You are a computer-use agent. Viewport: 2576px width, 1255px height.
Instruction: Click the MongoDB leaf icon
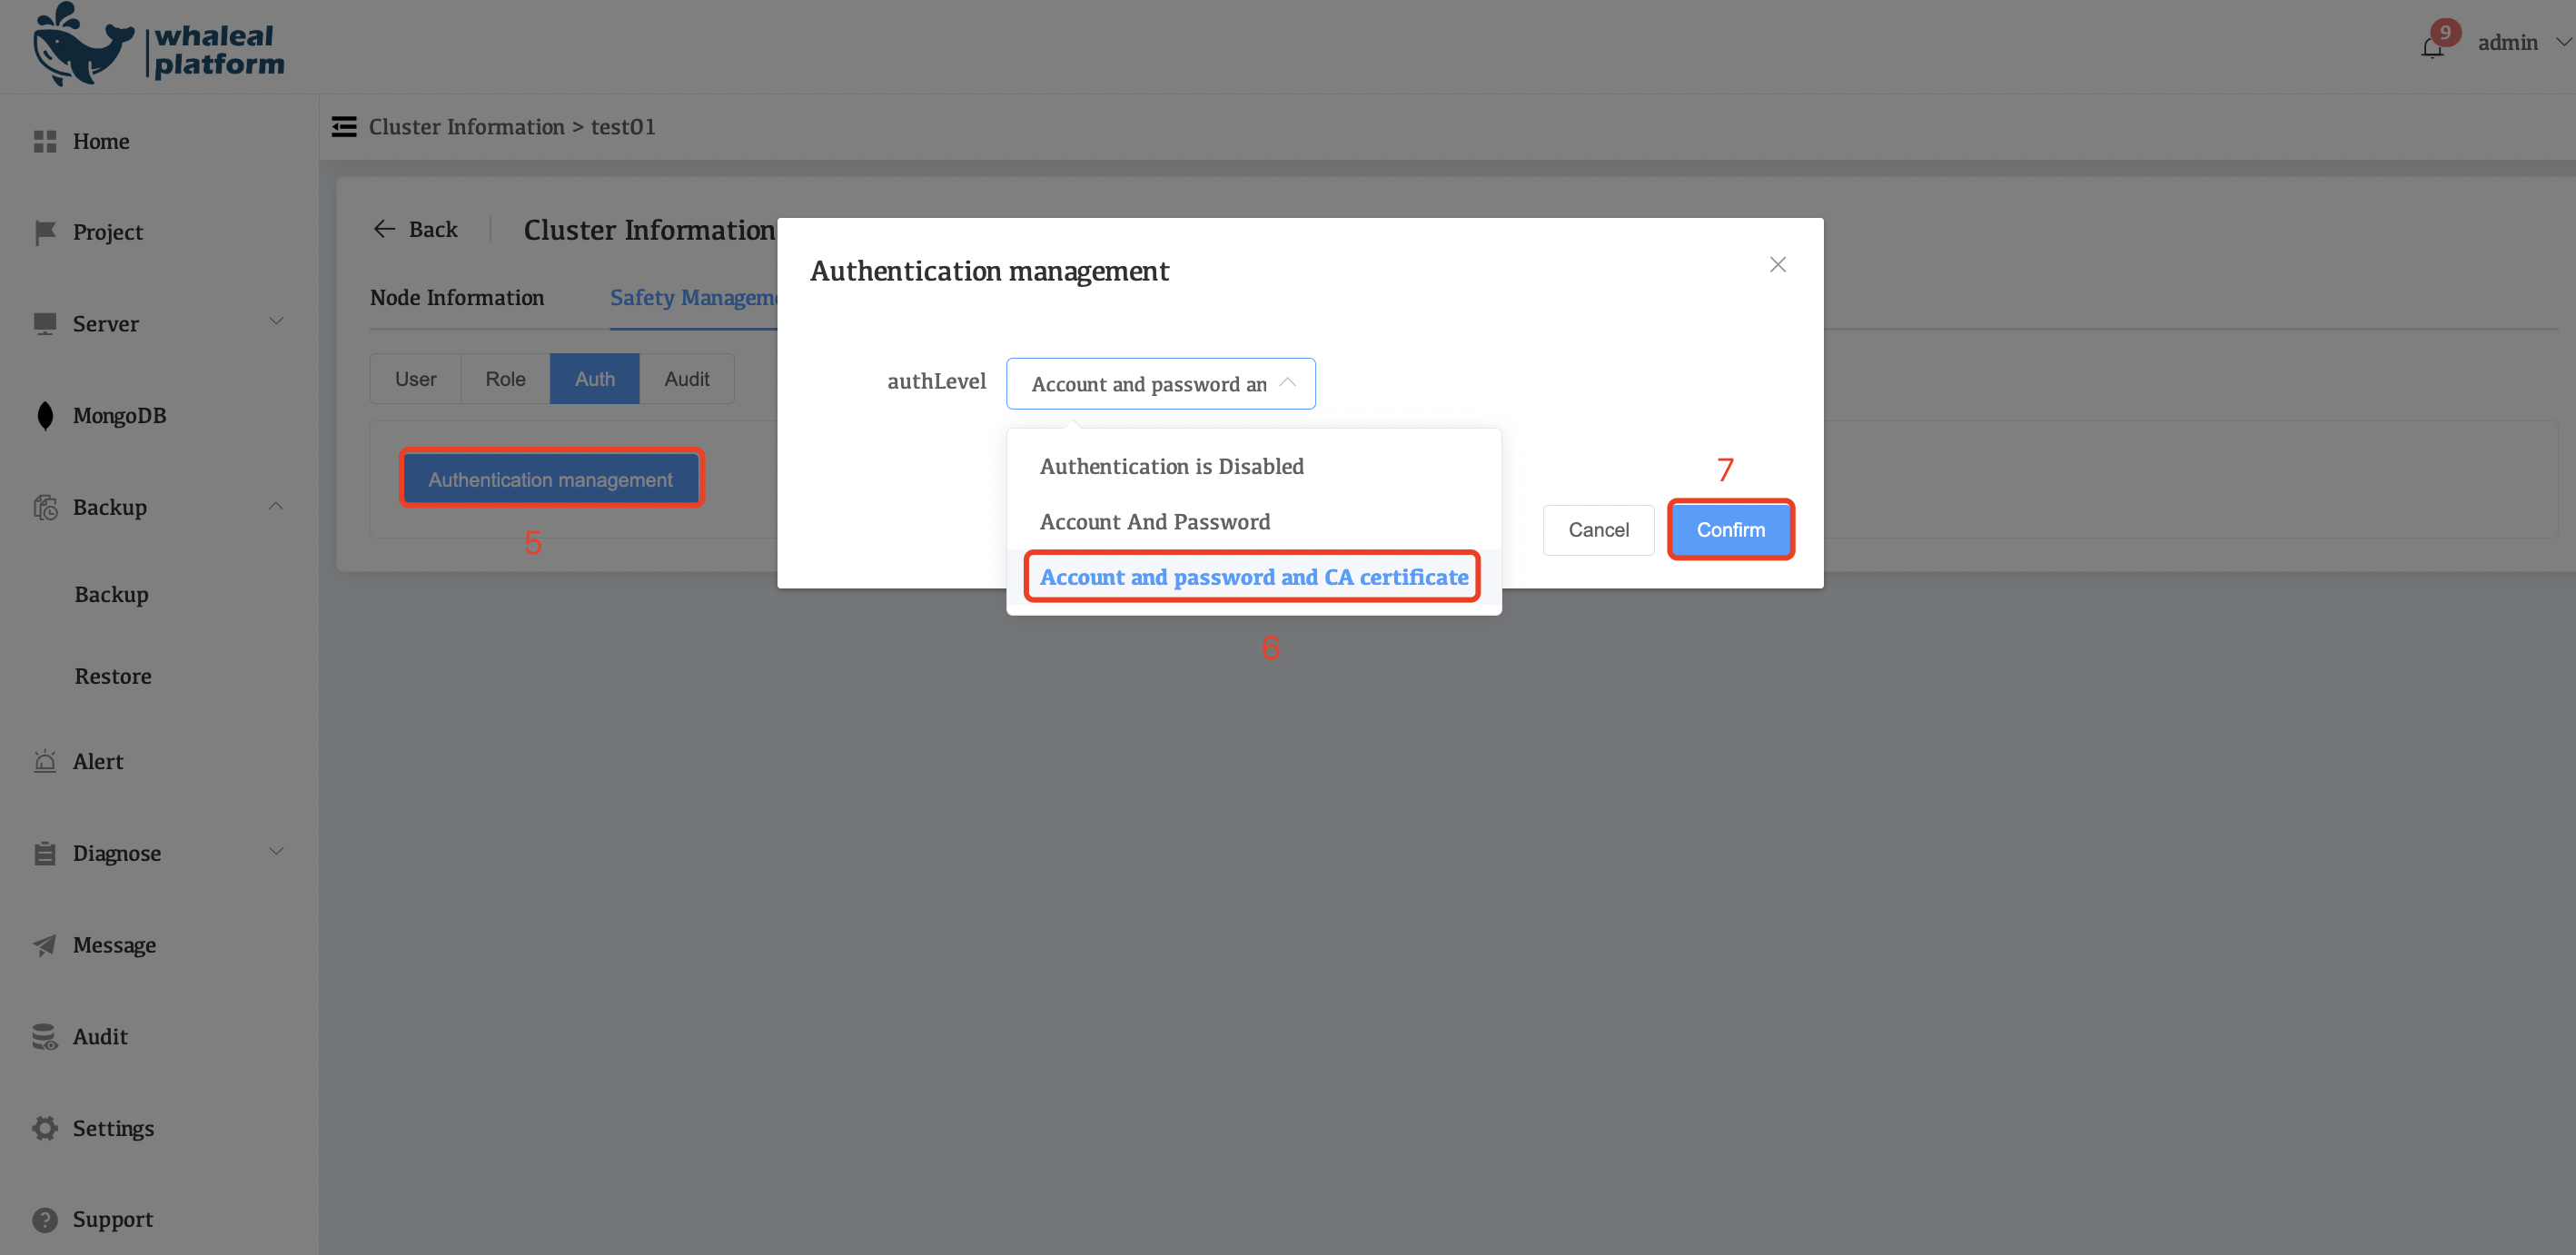tap(45, 415)
